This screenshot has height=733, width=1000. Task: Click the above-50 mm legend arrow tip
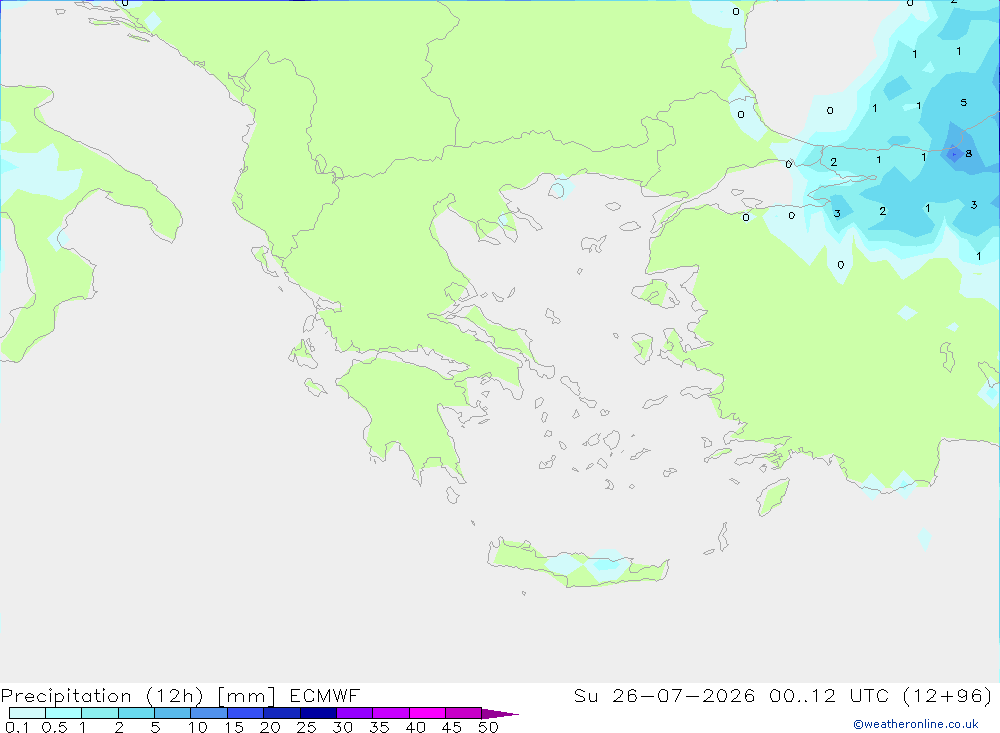[499, 713]
